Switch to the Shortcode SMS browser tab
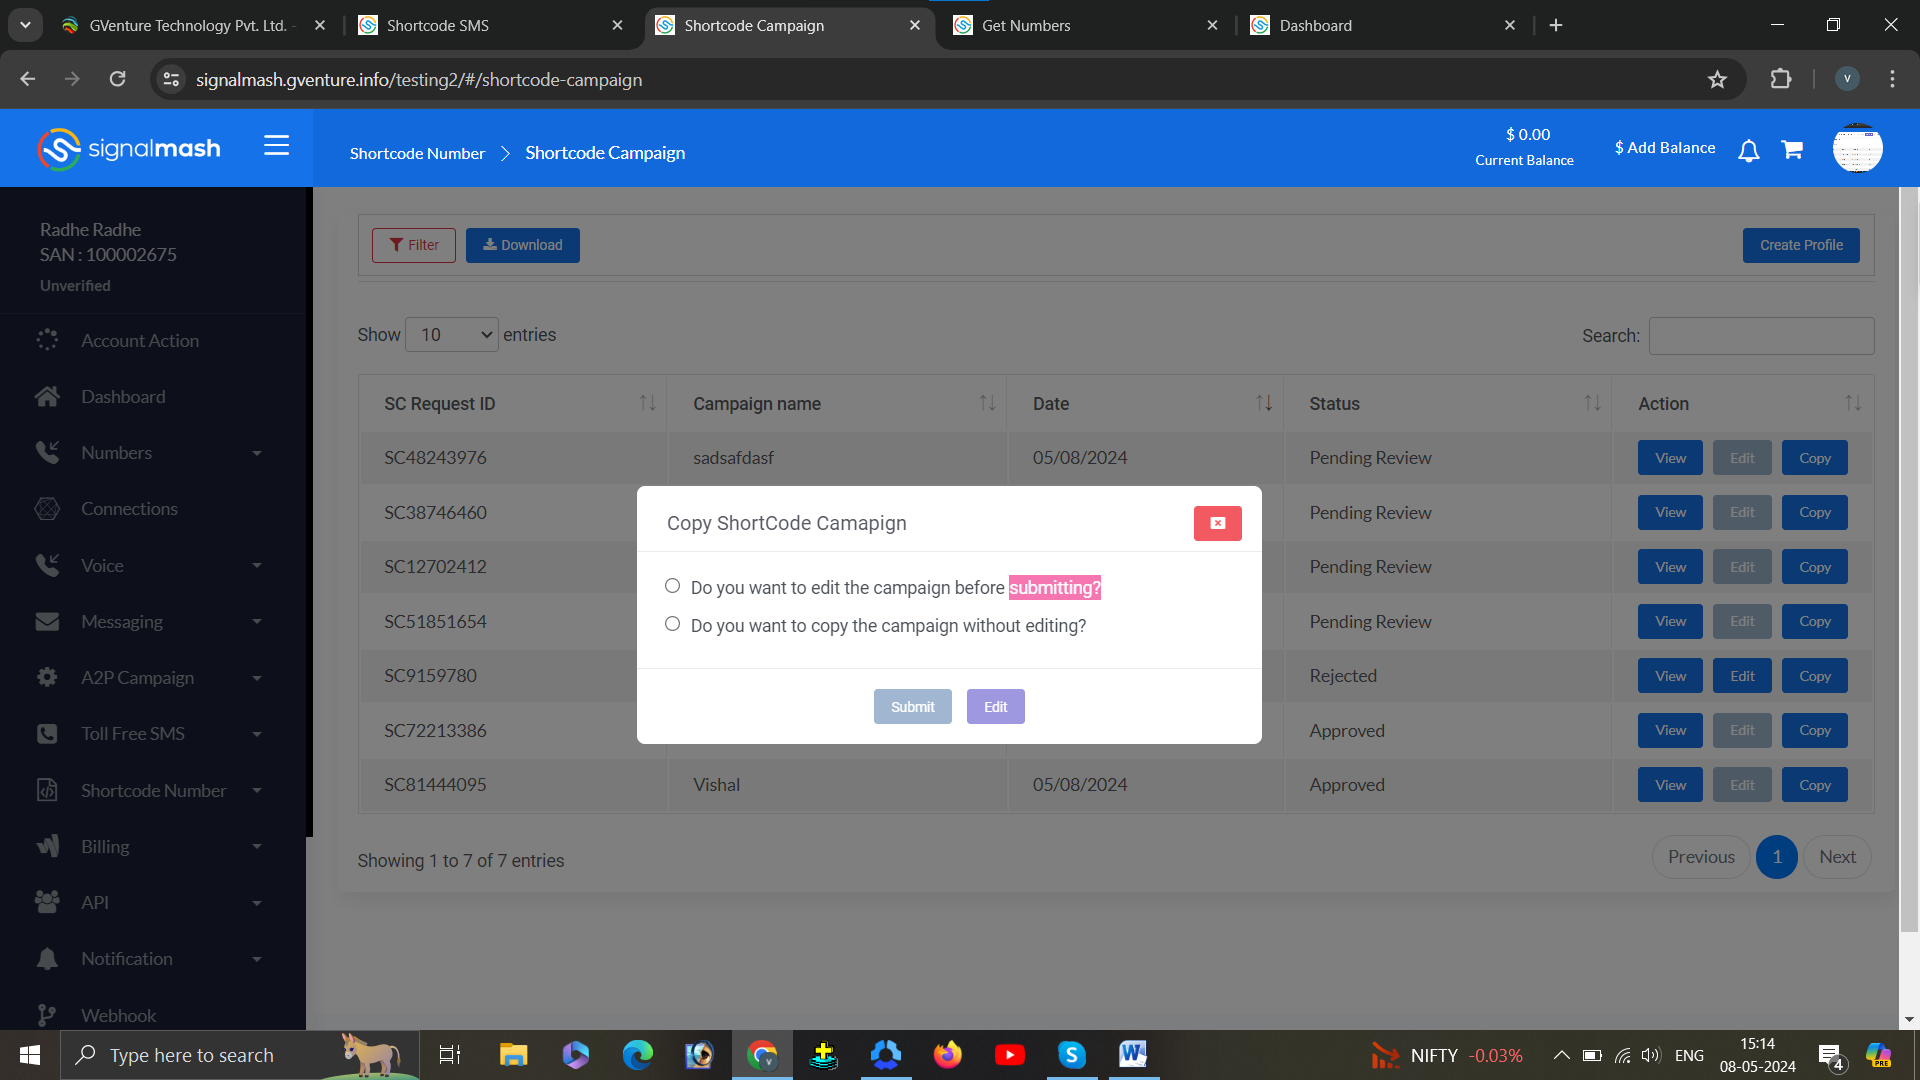1920x1080 pixels. tap(437, 25)
